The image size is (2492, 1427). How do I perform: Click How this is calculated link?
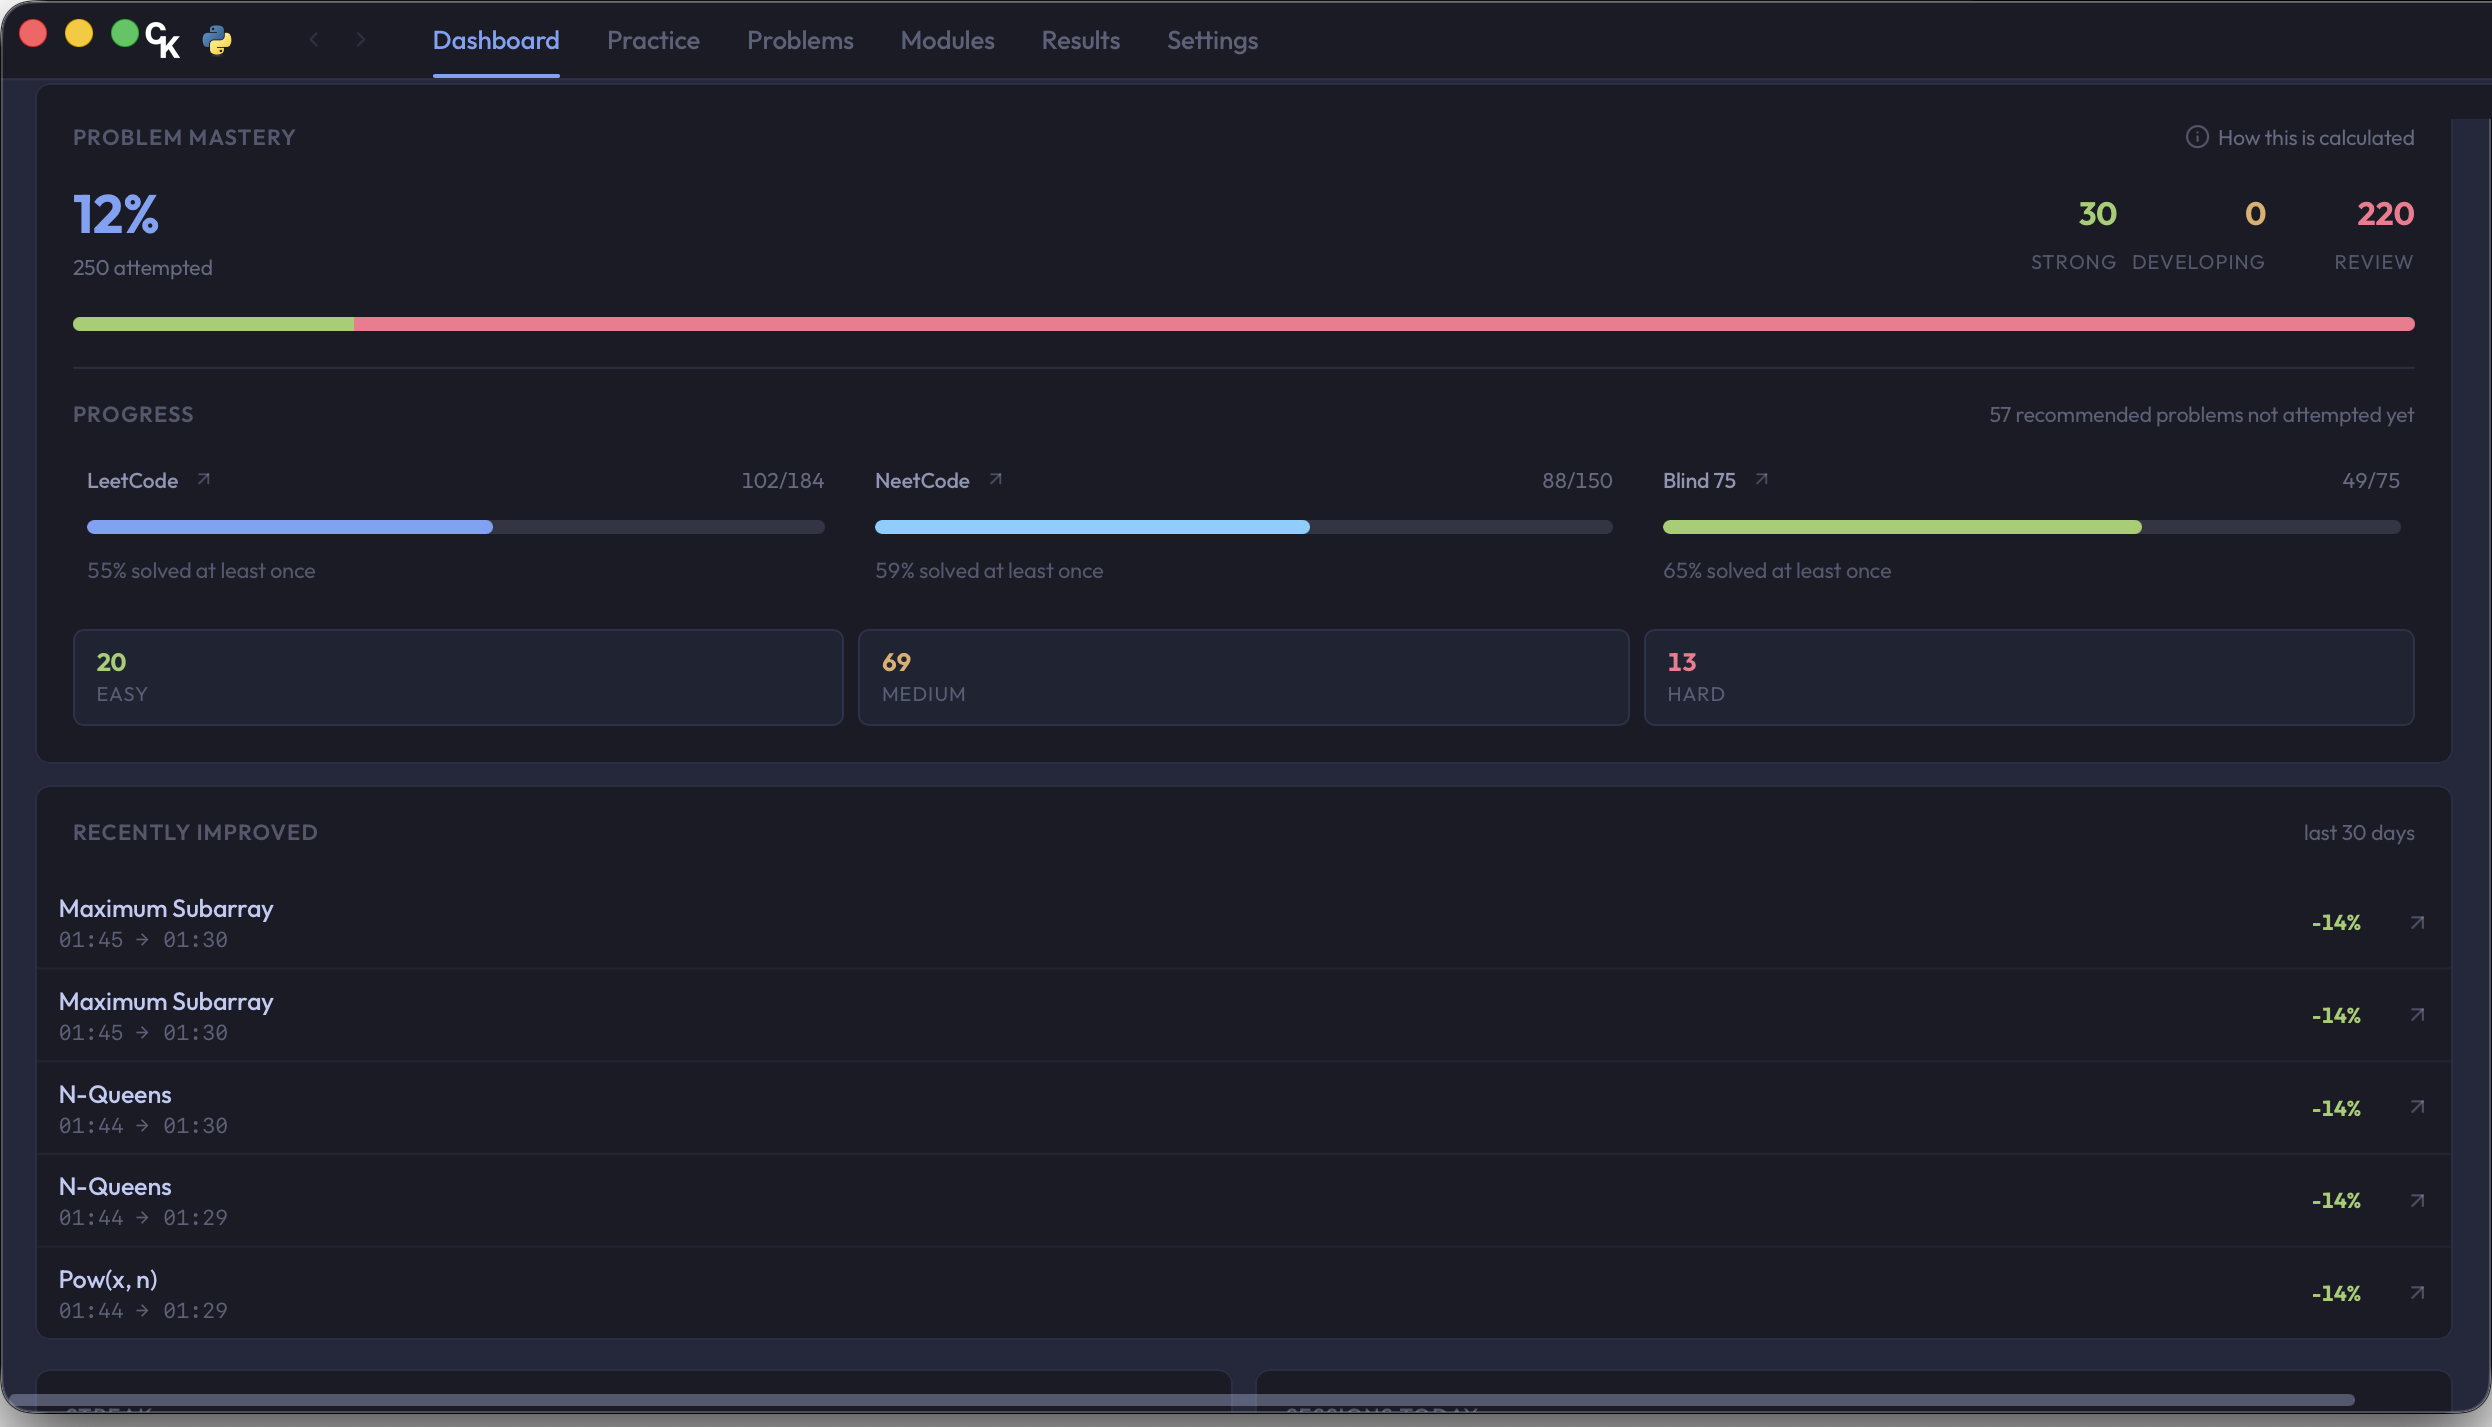[x=2315, y=137]
